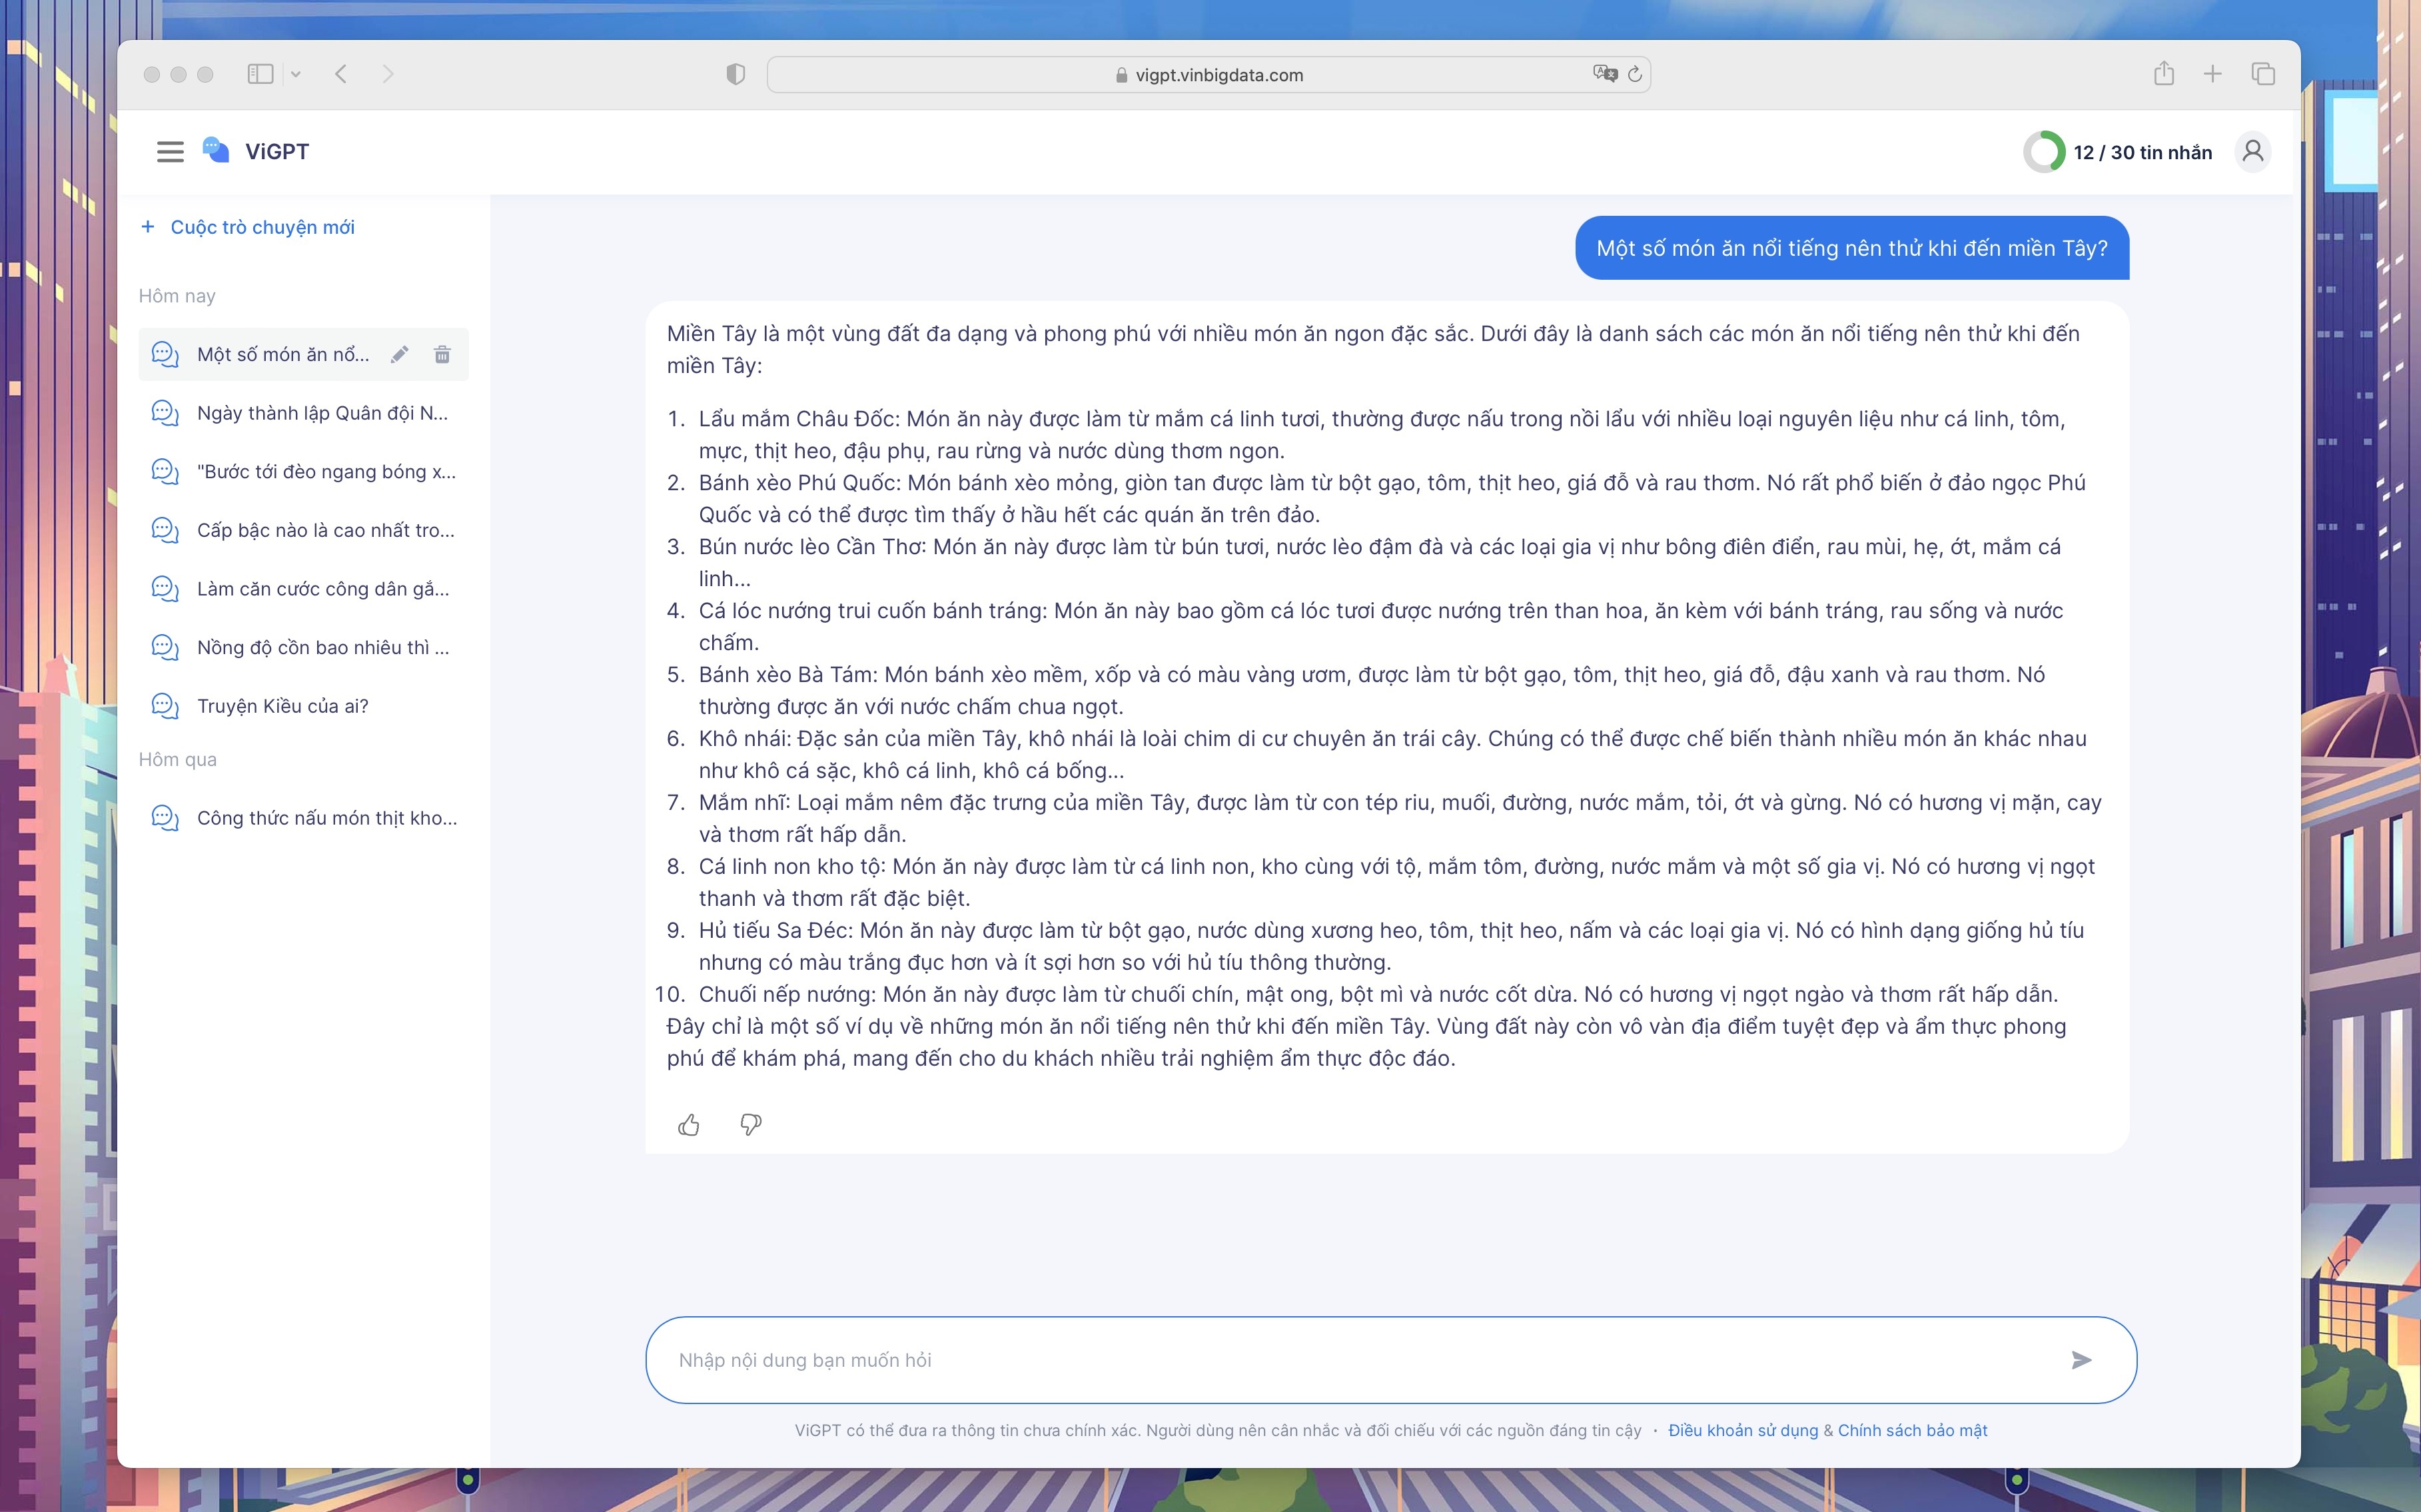Image resolution: width=2421 pixels, height=1512 pixels.
Task: Open translation options in the address bar
Action: pos(1606,73)
